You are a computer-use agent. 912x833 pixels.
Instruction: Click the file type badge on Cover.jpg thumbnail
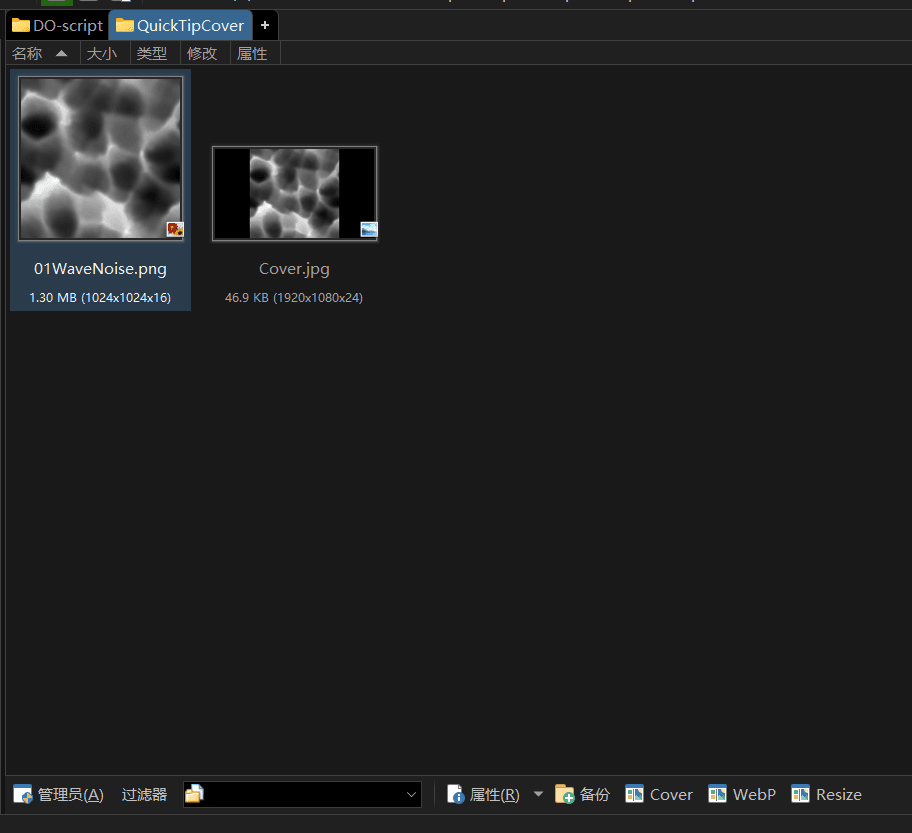coord(369,229)
